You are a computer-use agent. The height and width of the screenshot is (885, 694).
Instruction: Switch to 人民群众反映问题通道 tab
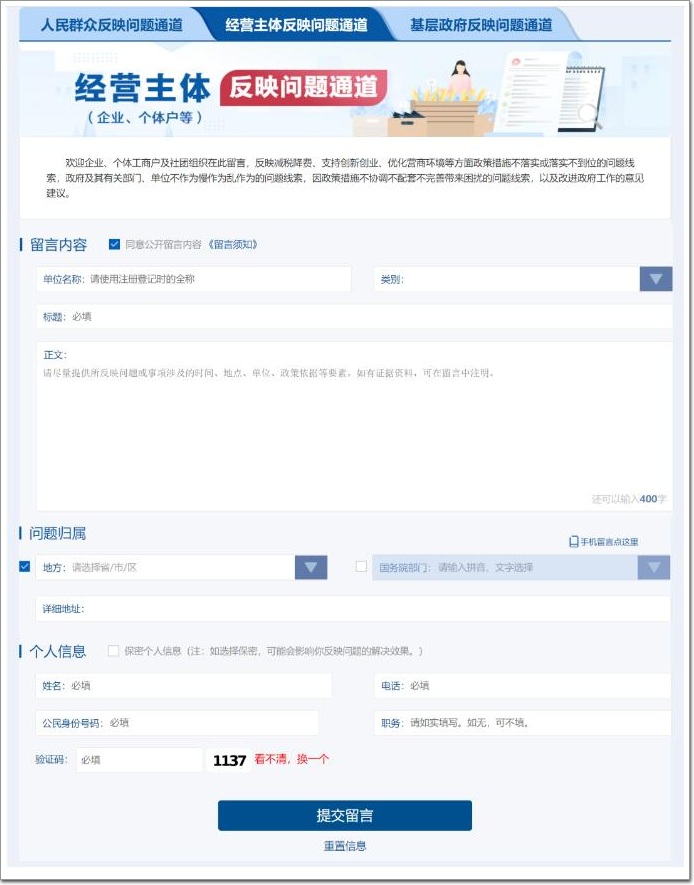[111, 25]
